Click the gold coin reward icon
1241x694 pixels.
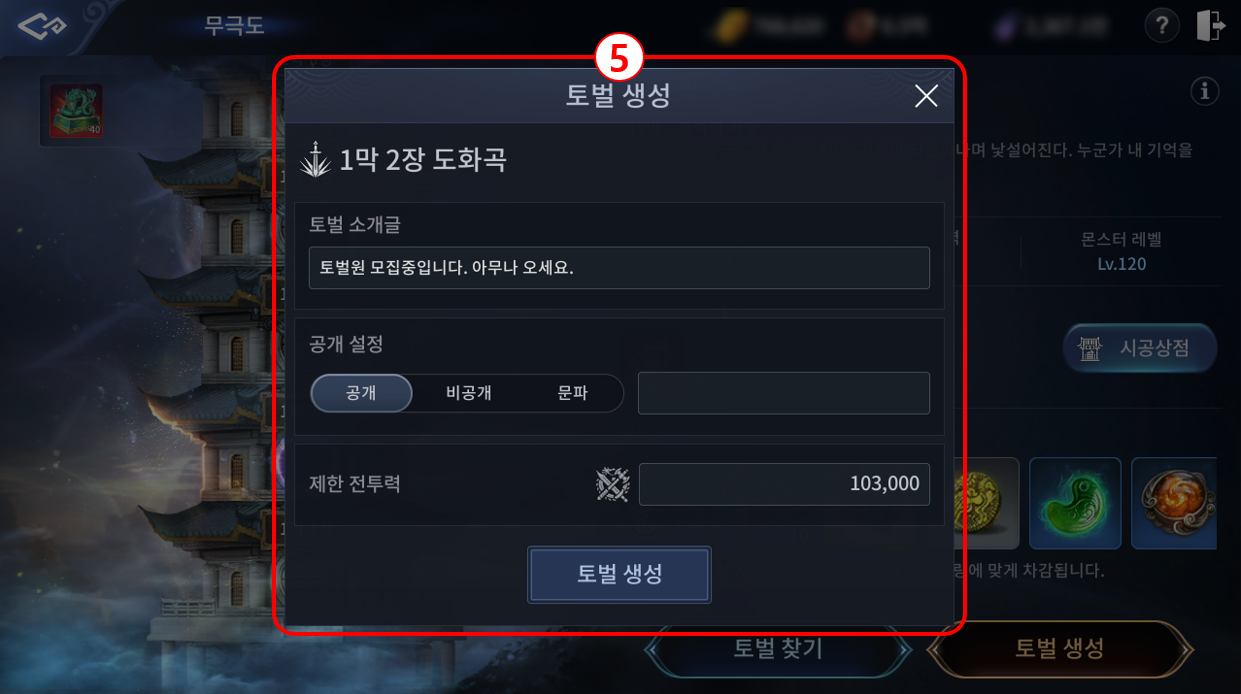point(986,503)
